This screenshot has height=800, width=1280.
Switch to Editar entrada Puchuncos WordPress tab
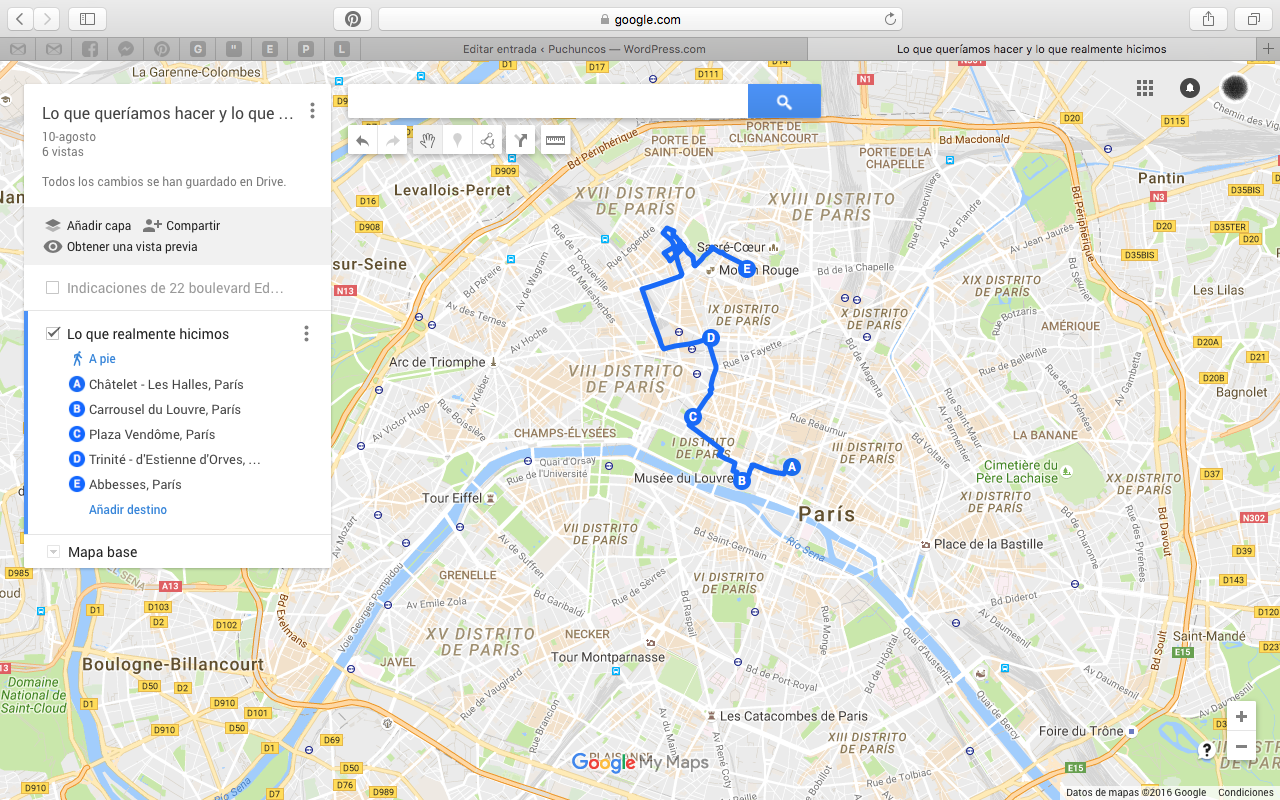[584, 49]
